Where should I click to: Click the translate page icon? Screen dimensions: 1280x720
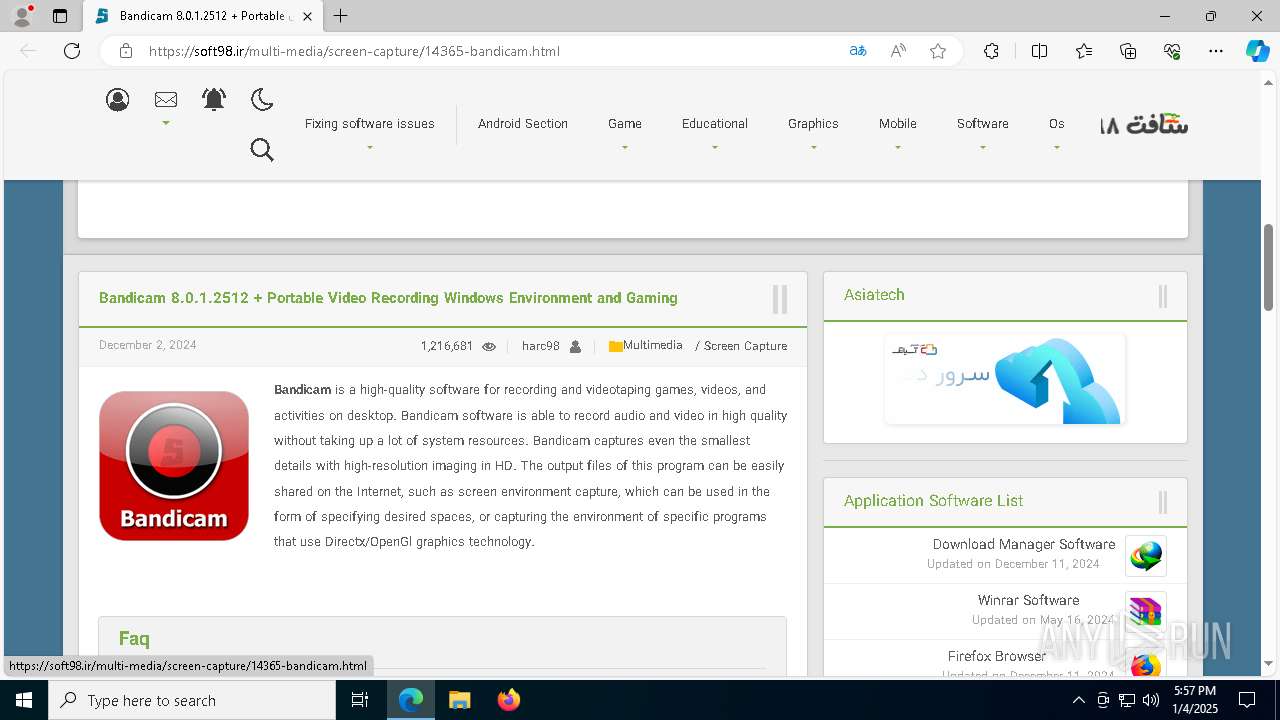pyautogui.click(x=858, y=51)
